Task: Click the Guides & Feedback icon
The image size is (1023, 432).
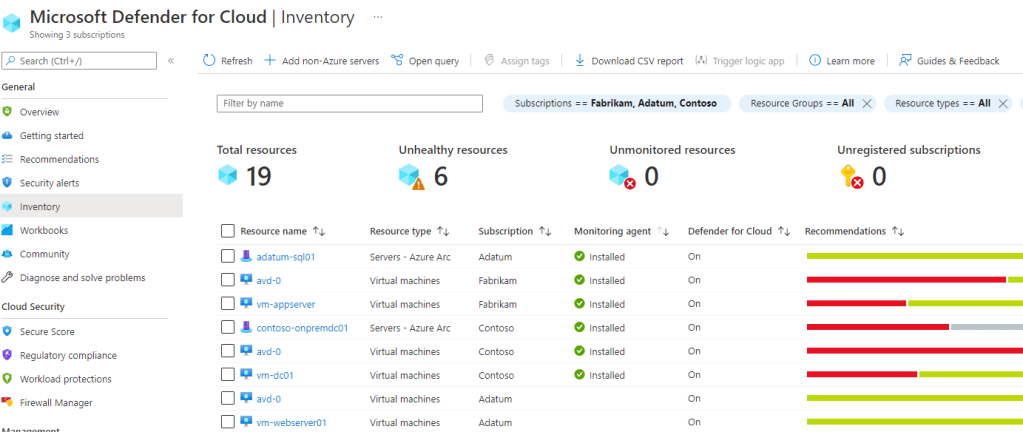Action: coord(905,61)
